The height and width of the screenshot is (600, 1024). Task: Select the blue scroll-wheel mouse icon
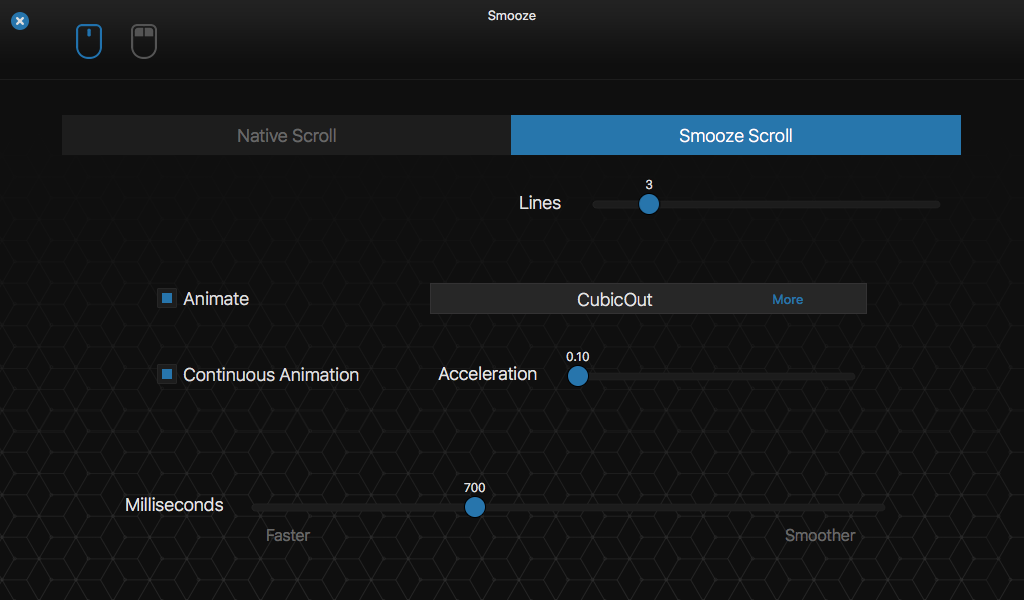pos(89,41)
